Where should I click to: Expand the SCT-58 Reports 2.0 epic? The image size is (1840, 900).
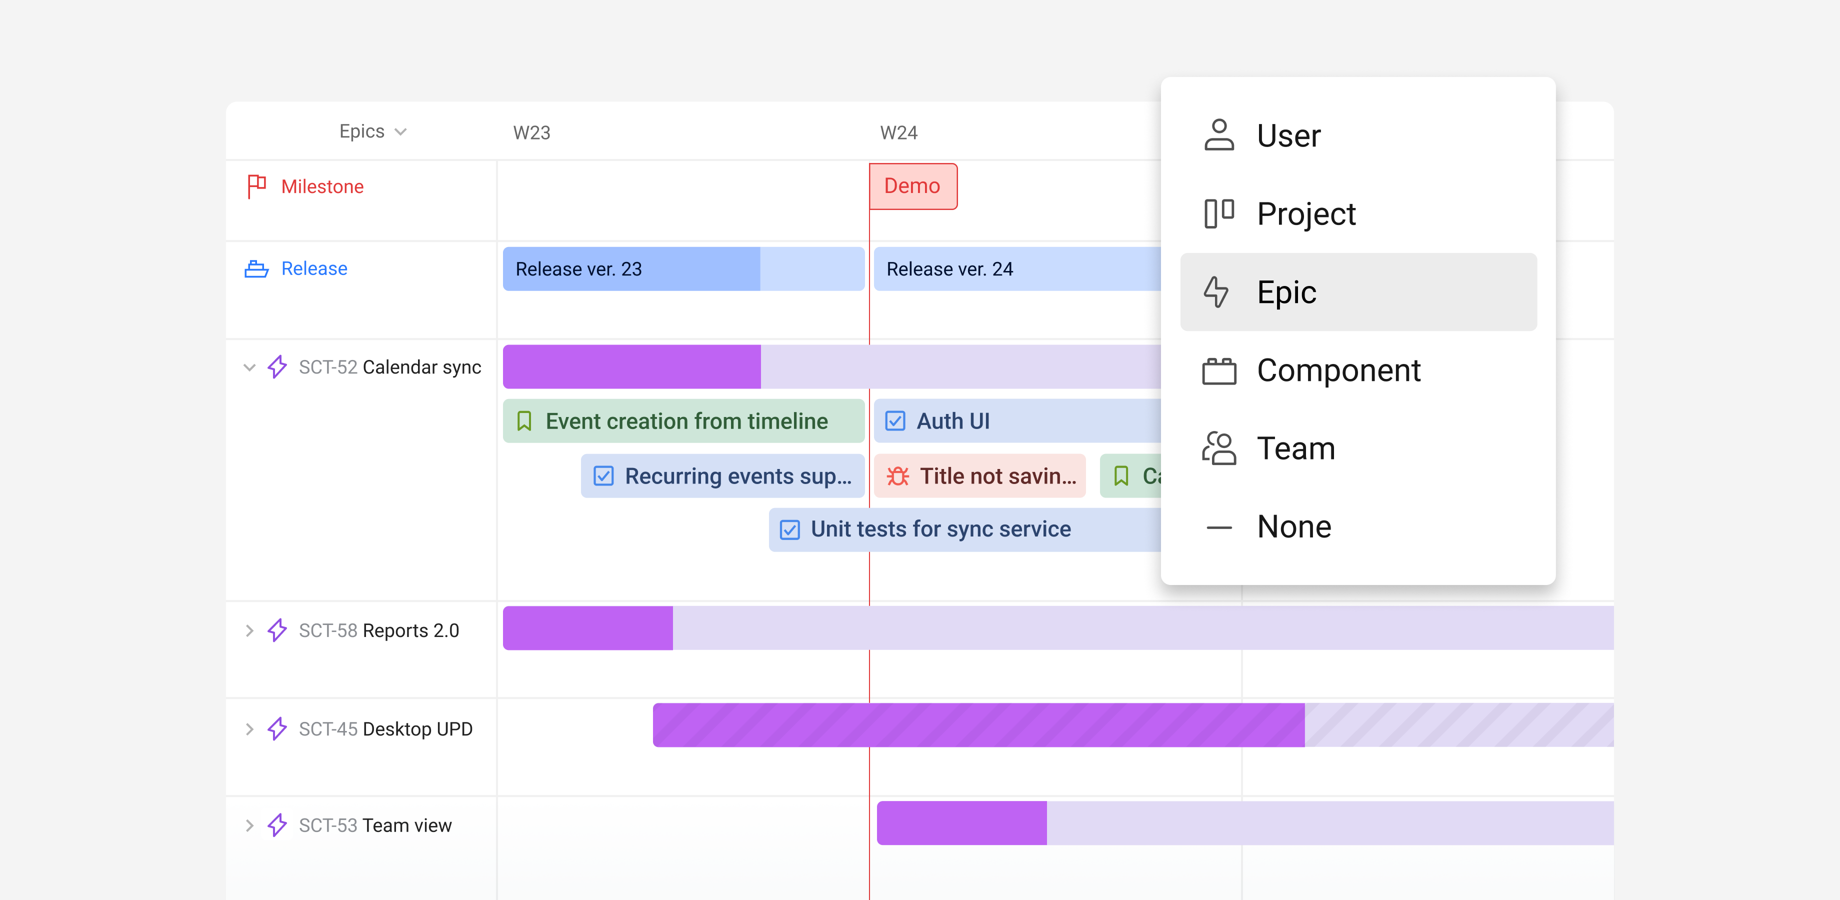point(249,630)
